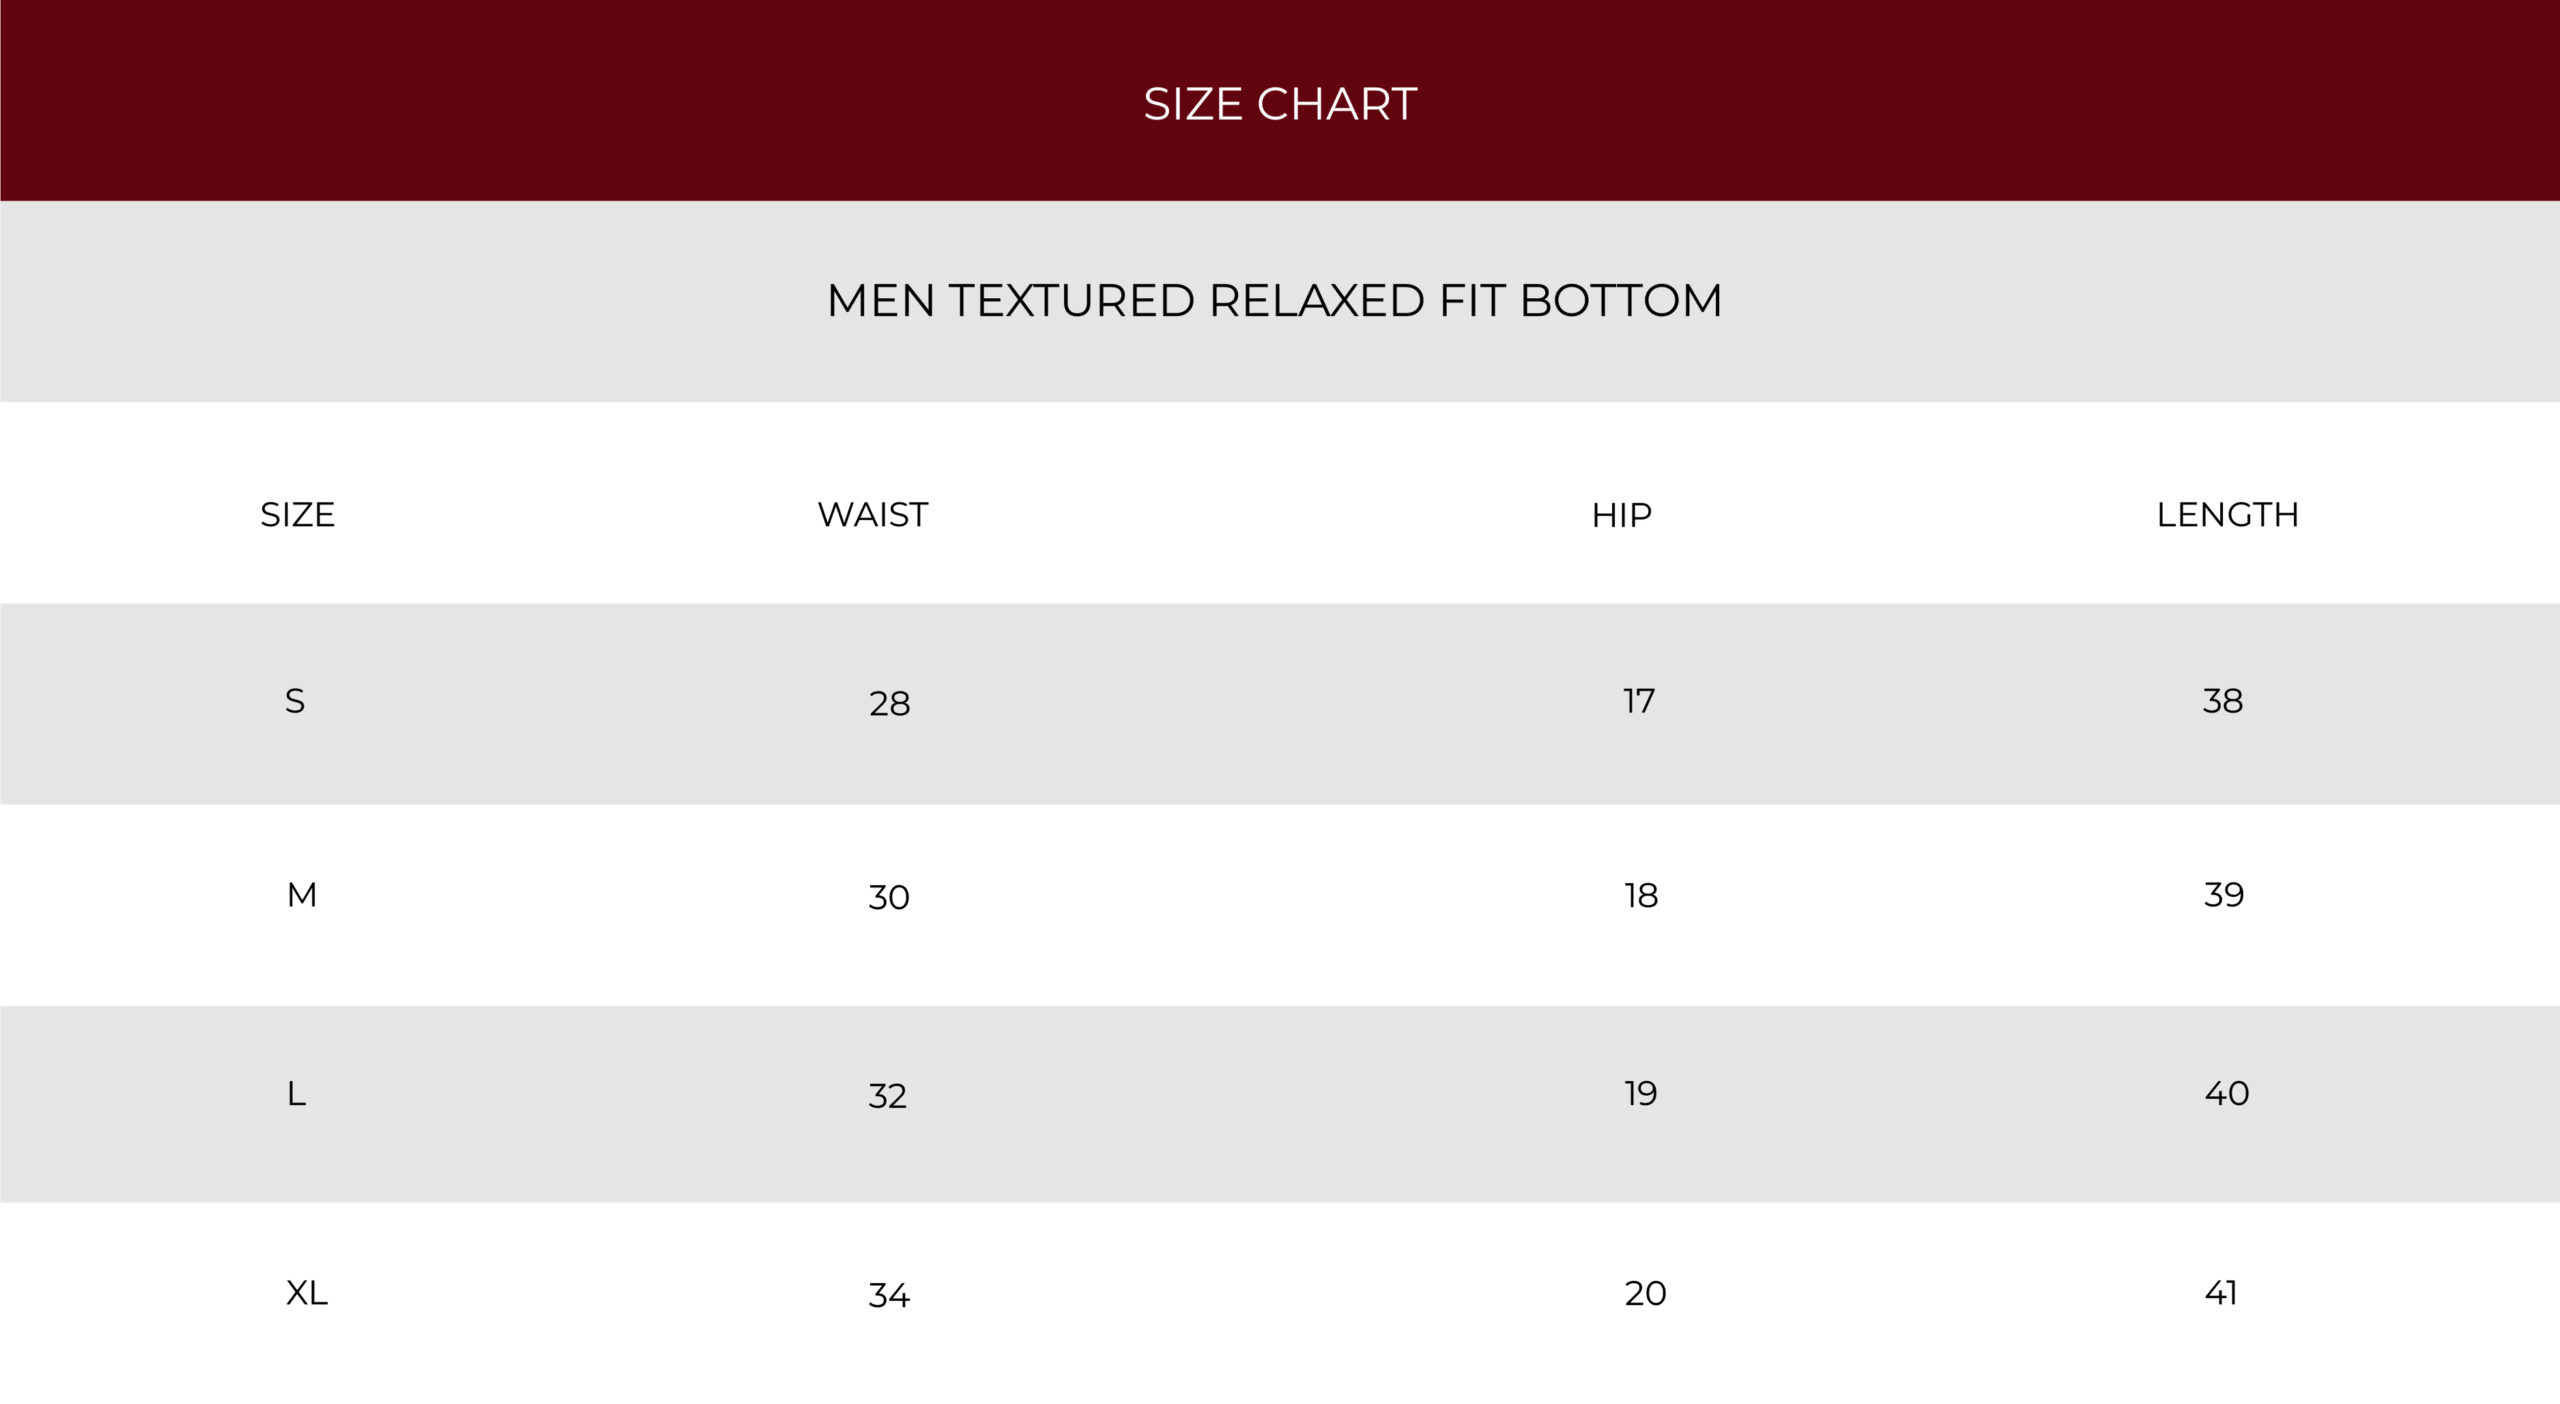Click length value 38

click(2223, 701)
